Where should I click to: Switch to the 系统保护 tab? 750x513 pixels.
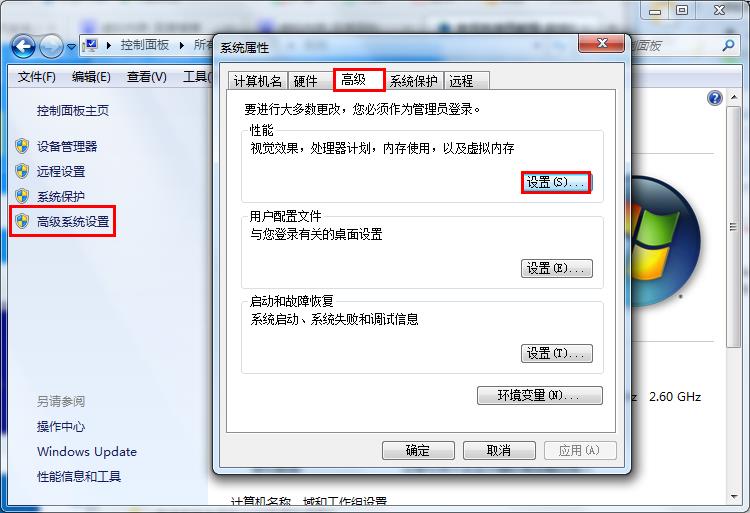click(x=414, y=81)
